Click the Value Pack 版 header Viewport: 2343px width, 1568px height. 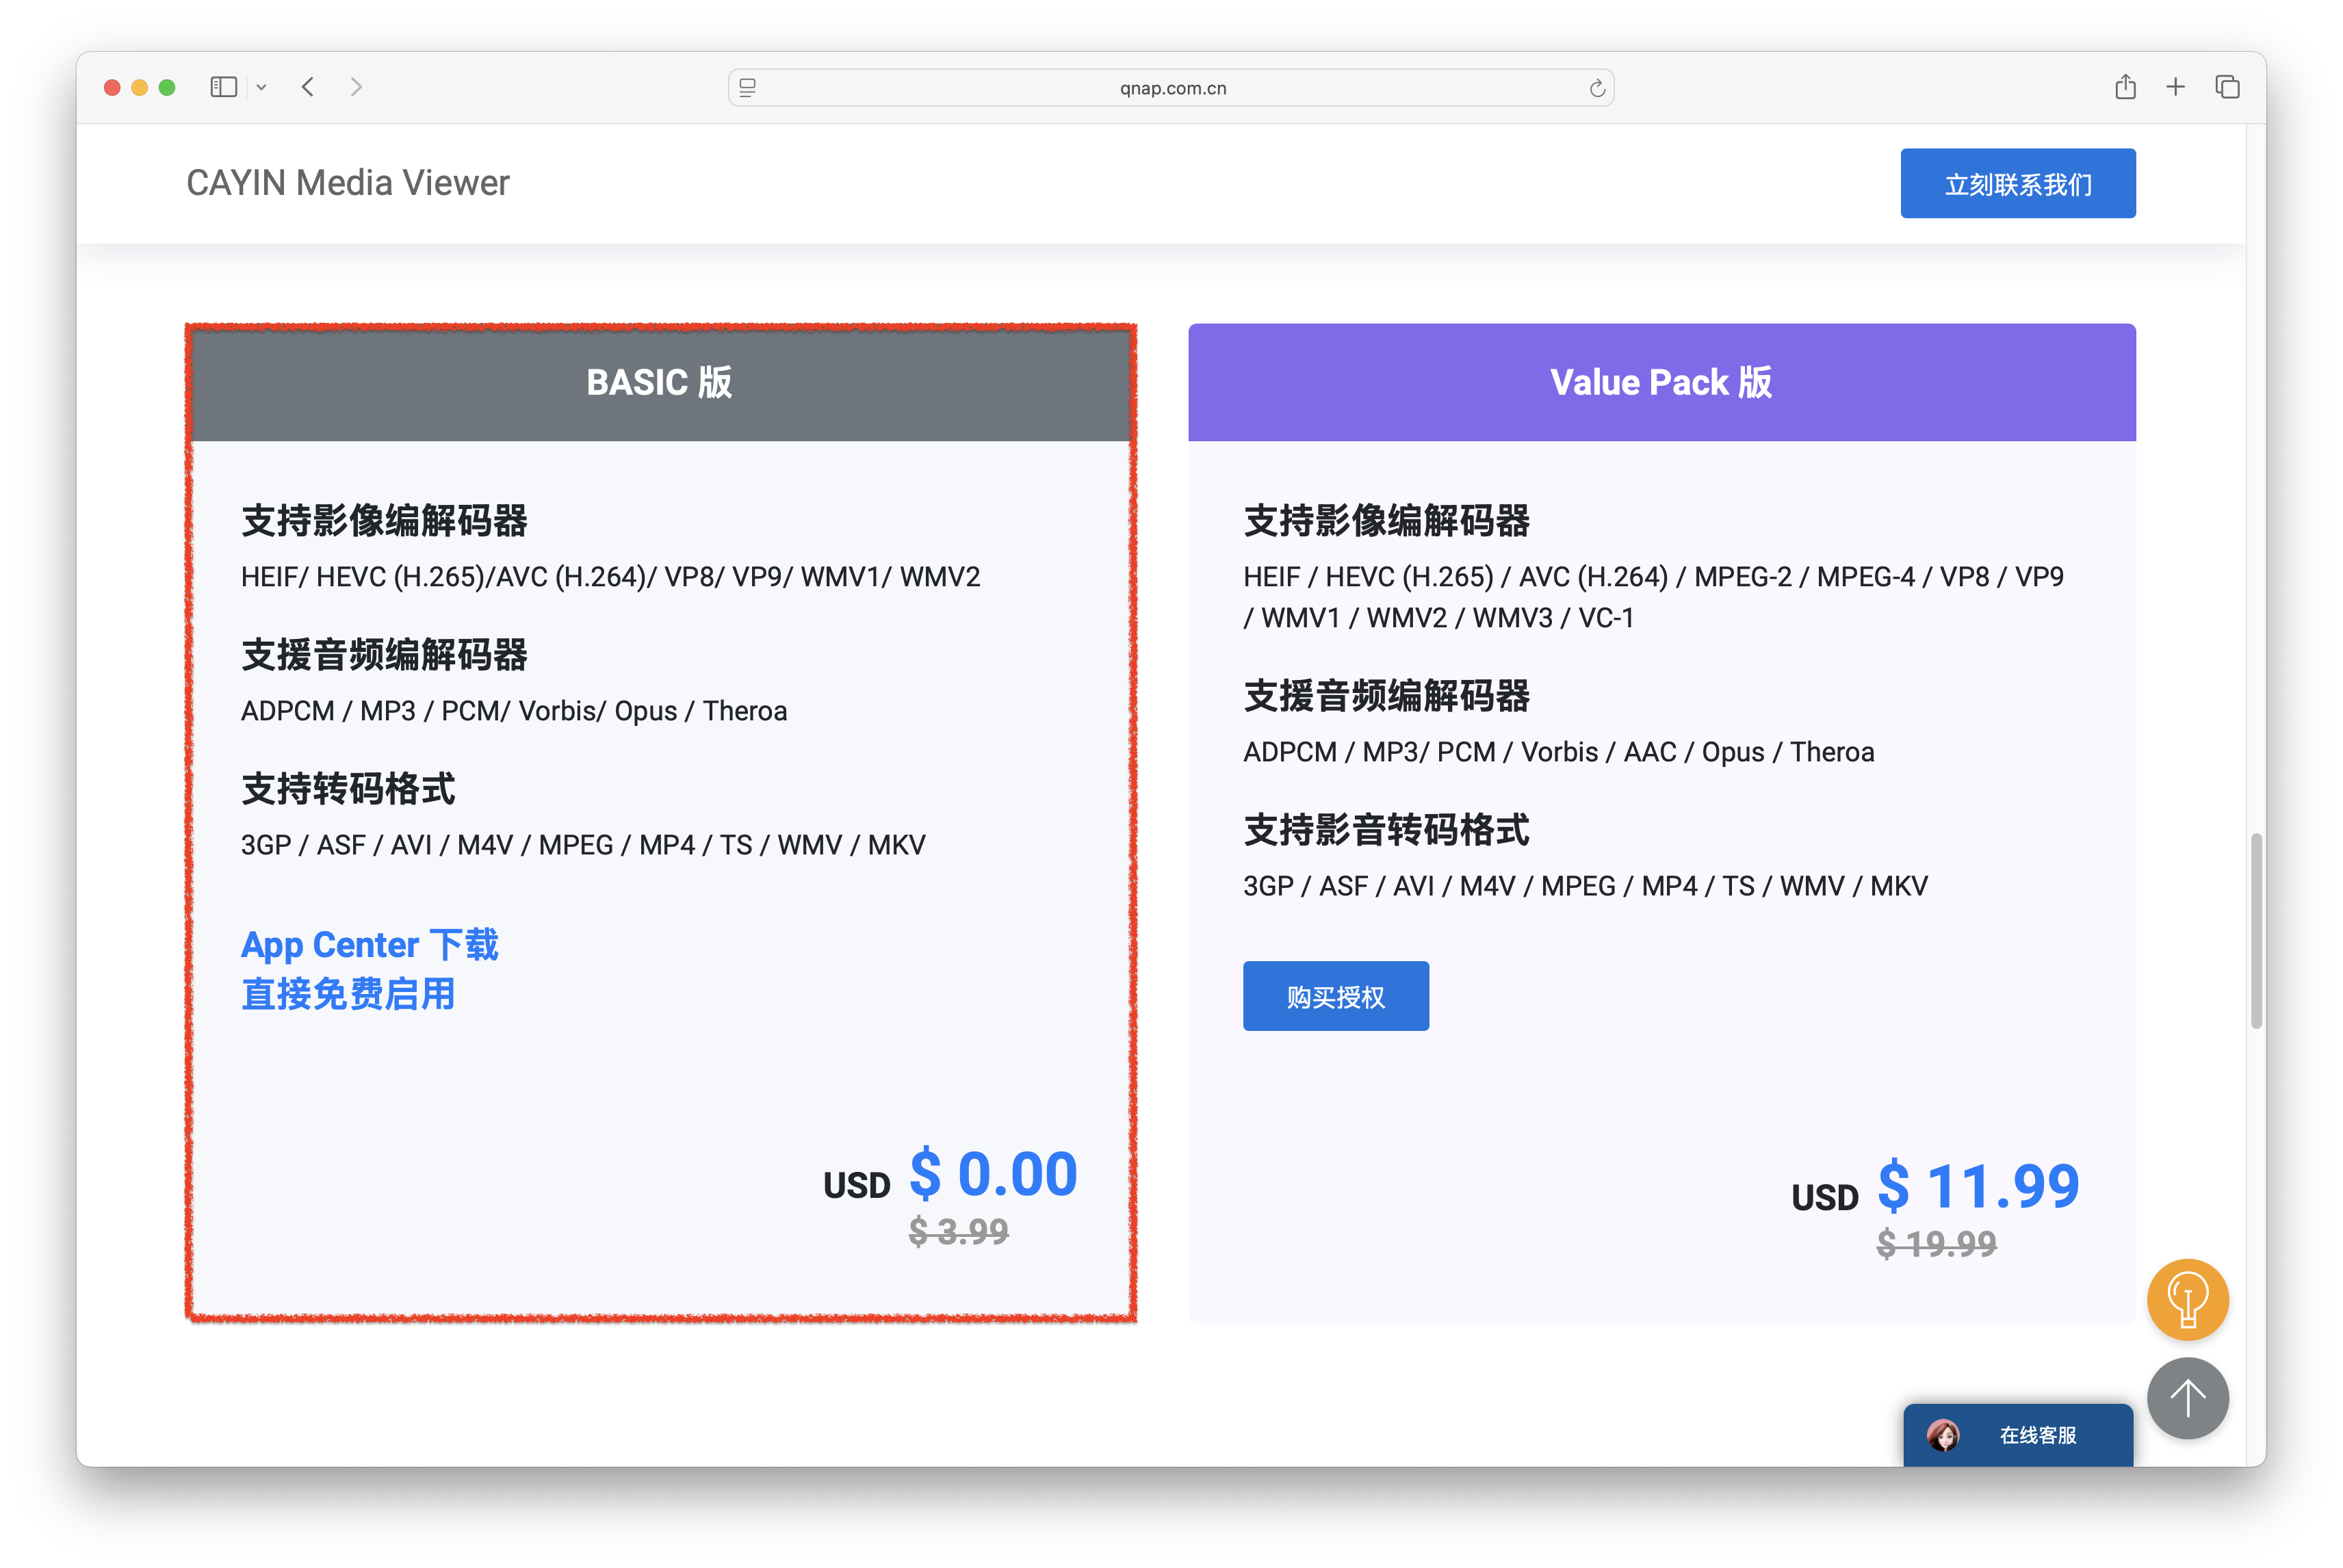tap(1661, 382)
